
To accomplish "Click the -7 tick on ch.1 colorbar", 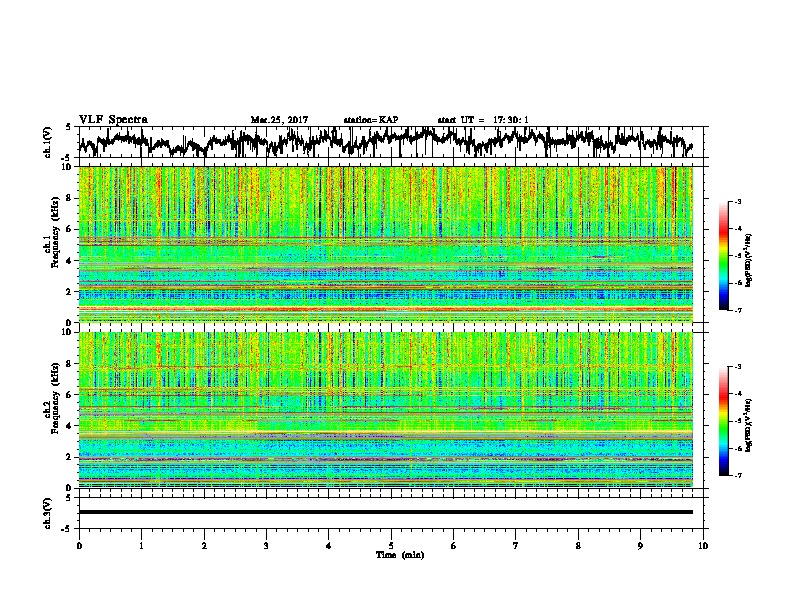I will 738,310.
